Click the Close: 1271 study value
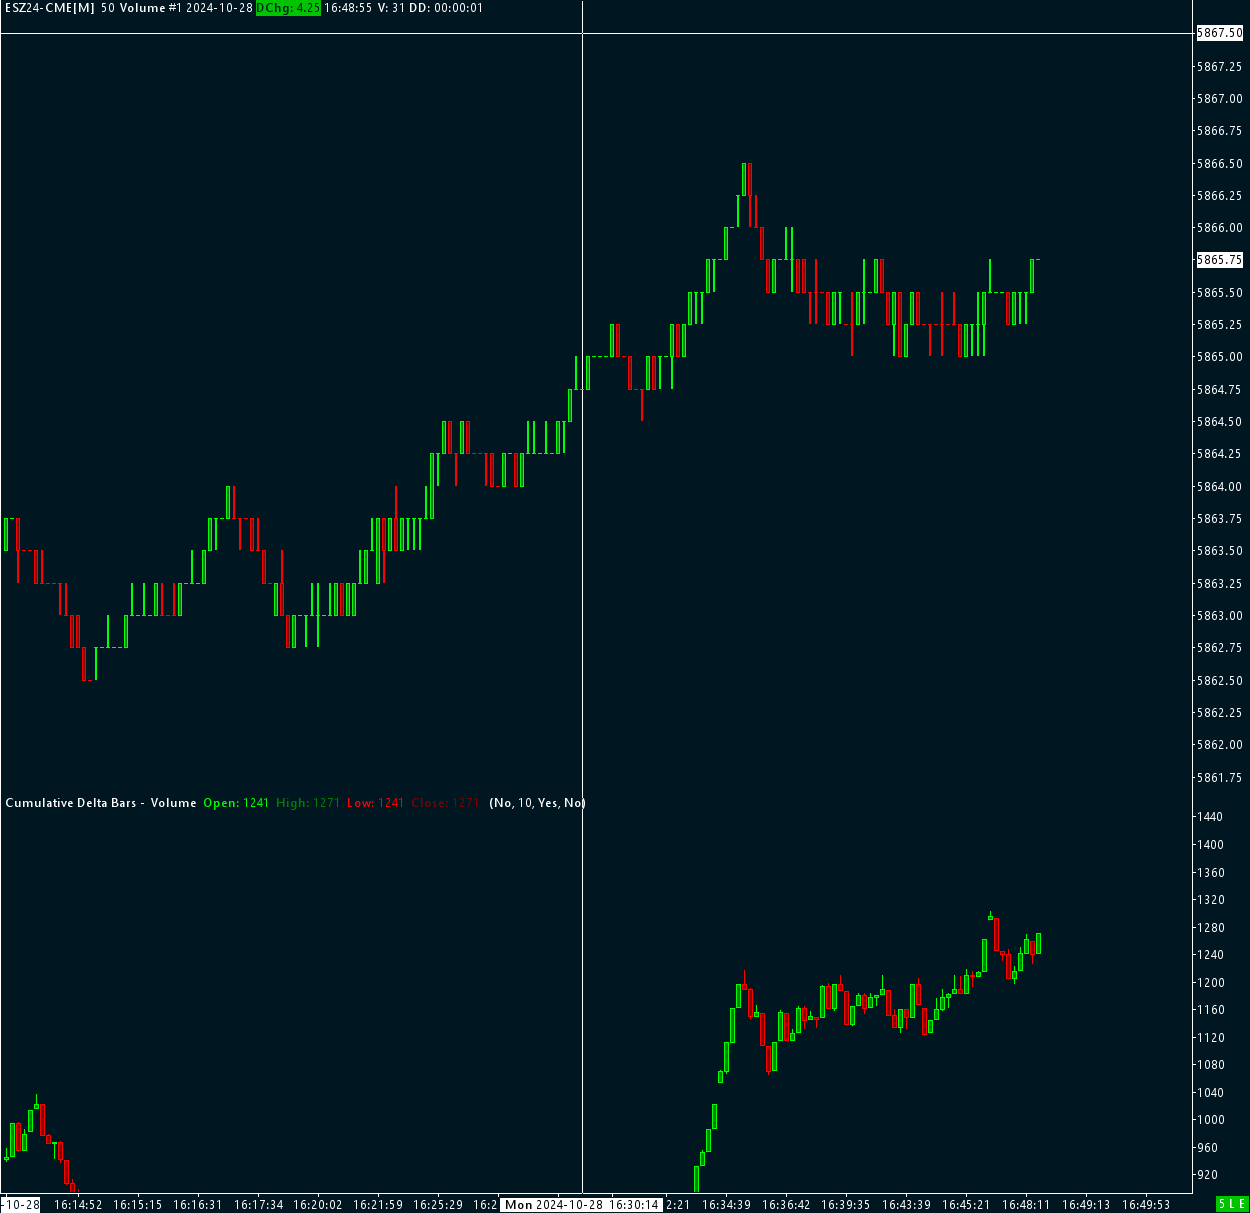1250x1213 pixels. 445,803
